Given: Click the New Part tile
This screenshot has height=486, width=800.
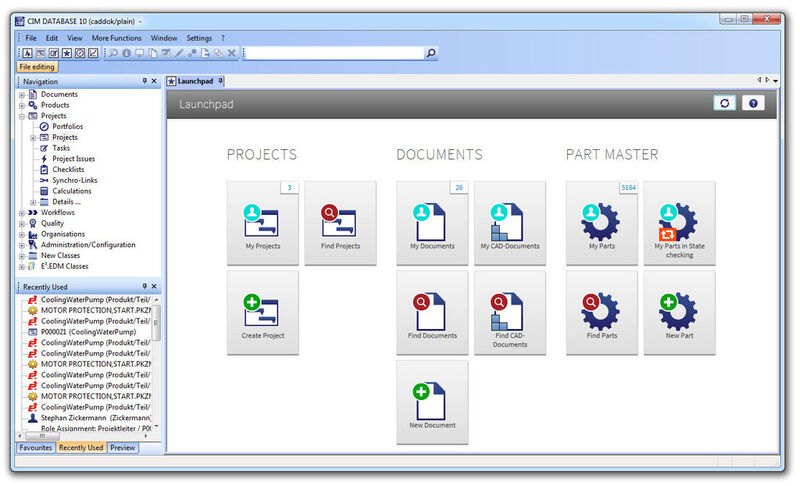Looking at the screenshot, I should pyautogui.click(x=679, y=313).
